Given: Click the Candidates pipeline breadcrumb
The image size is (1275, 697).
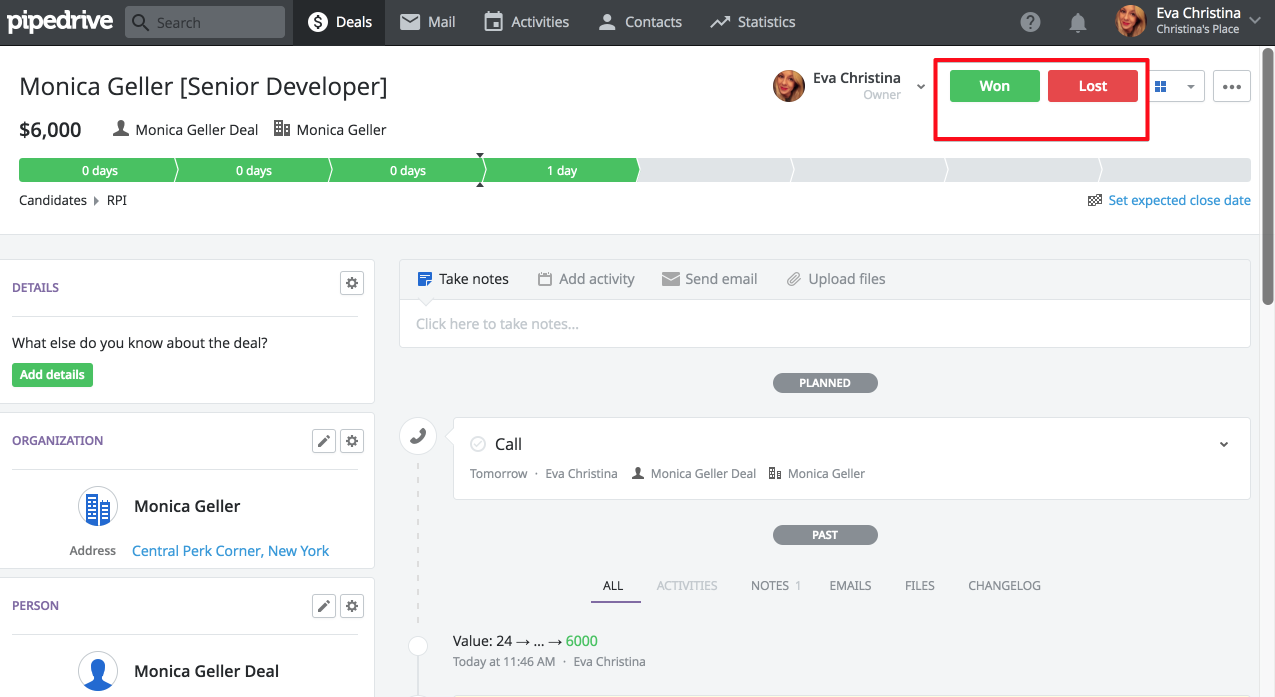Looking at the screenshot, I should click(53, 200).
